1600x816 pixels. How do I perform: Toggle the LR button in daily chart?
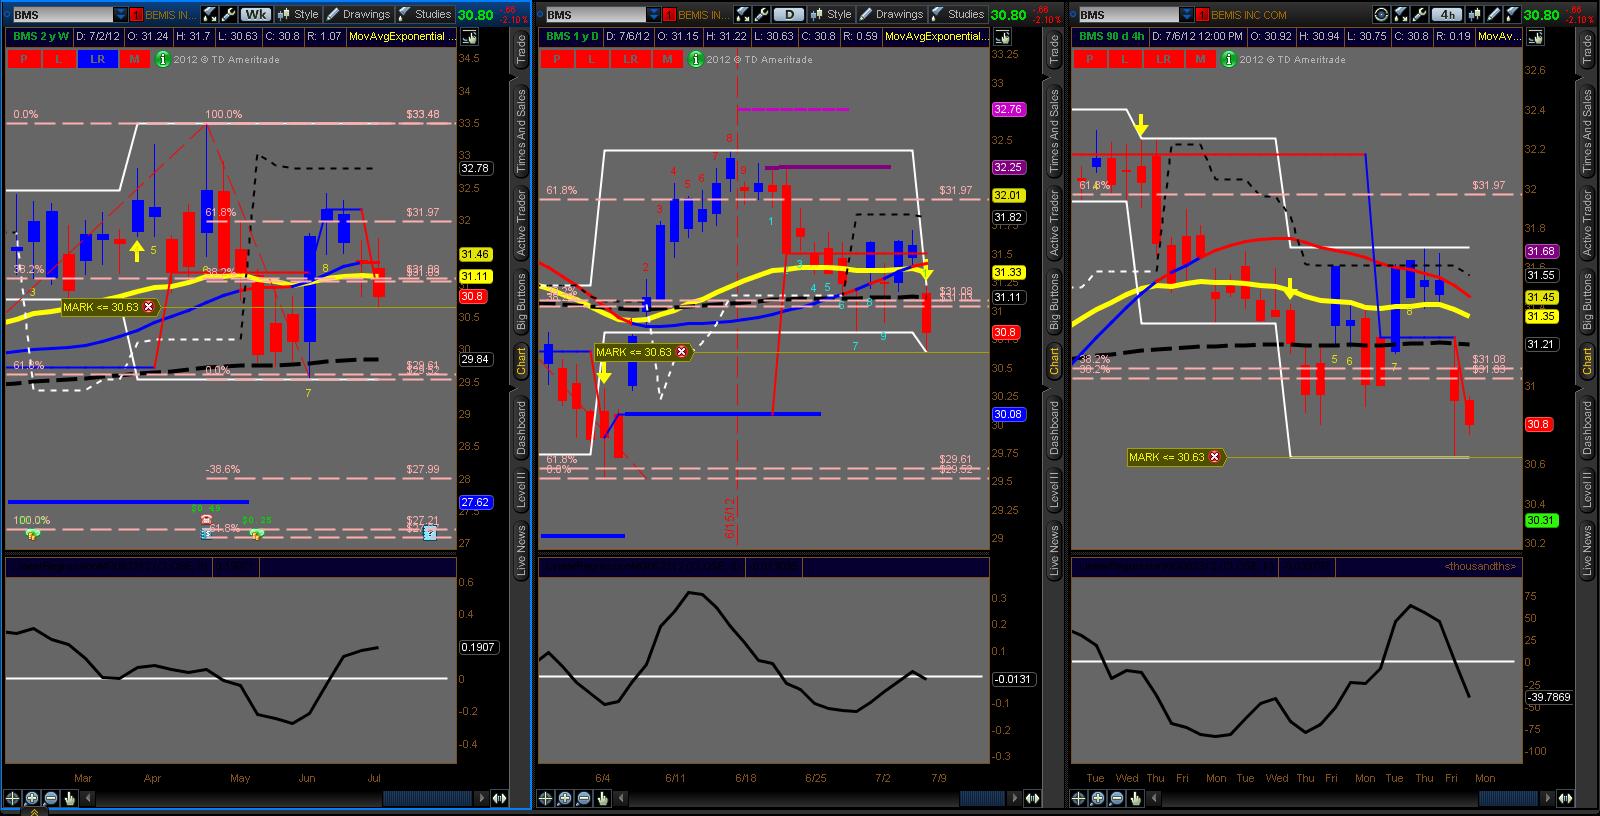630,59
